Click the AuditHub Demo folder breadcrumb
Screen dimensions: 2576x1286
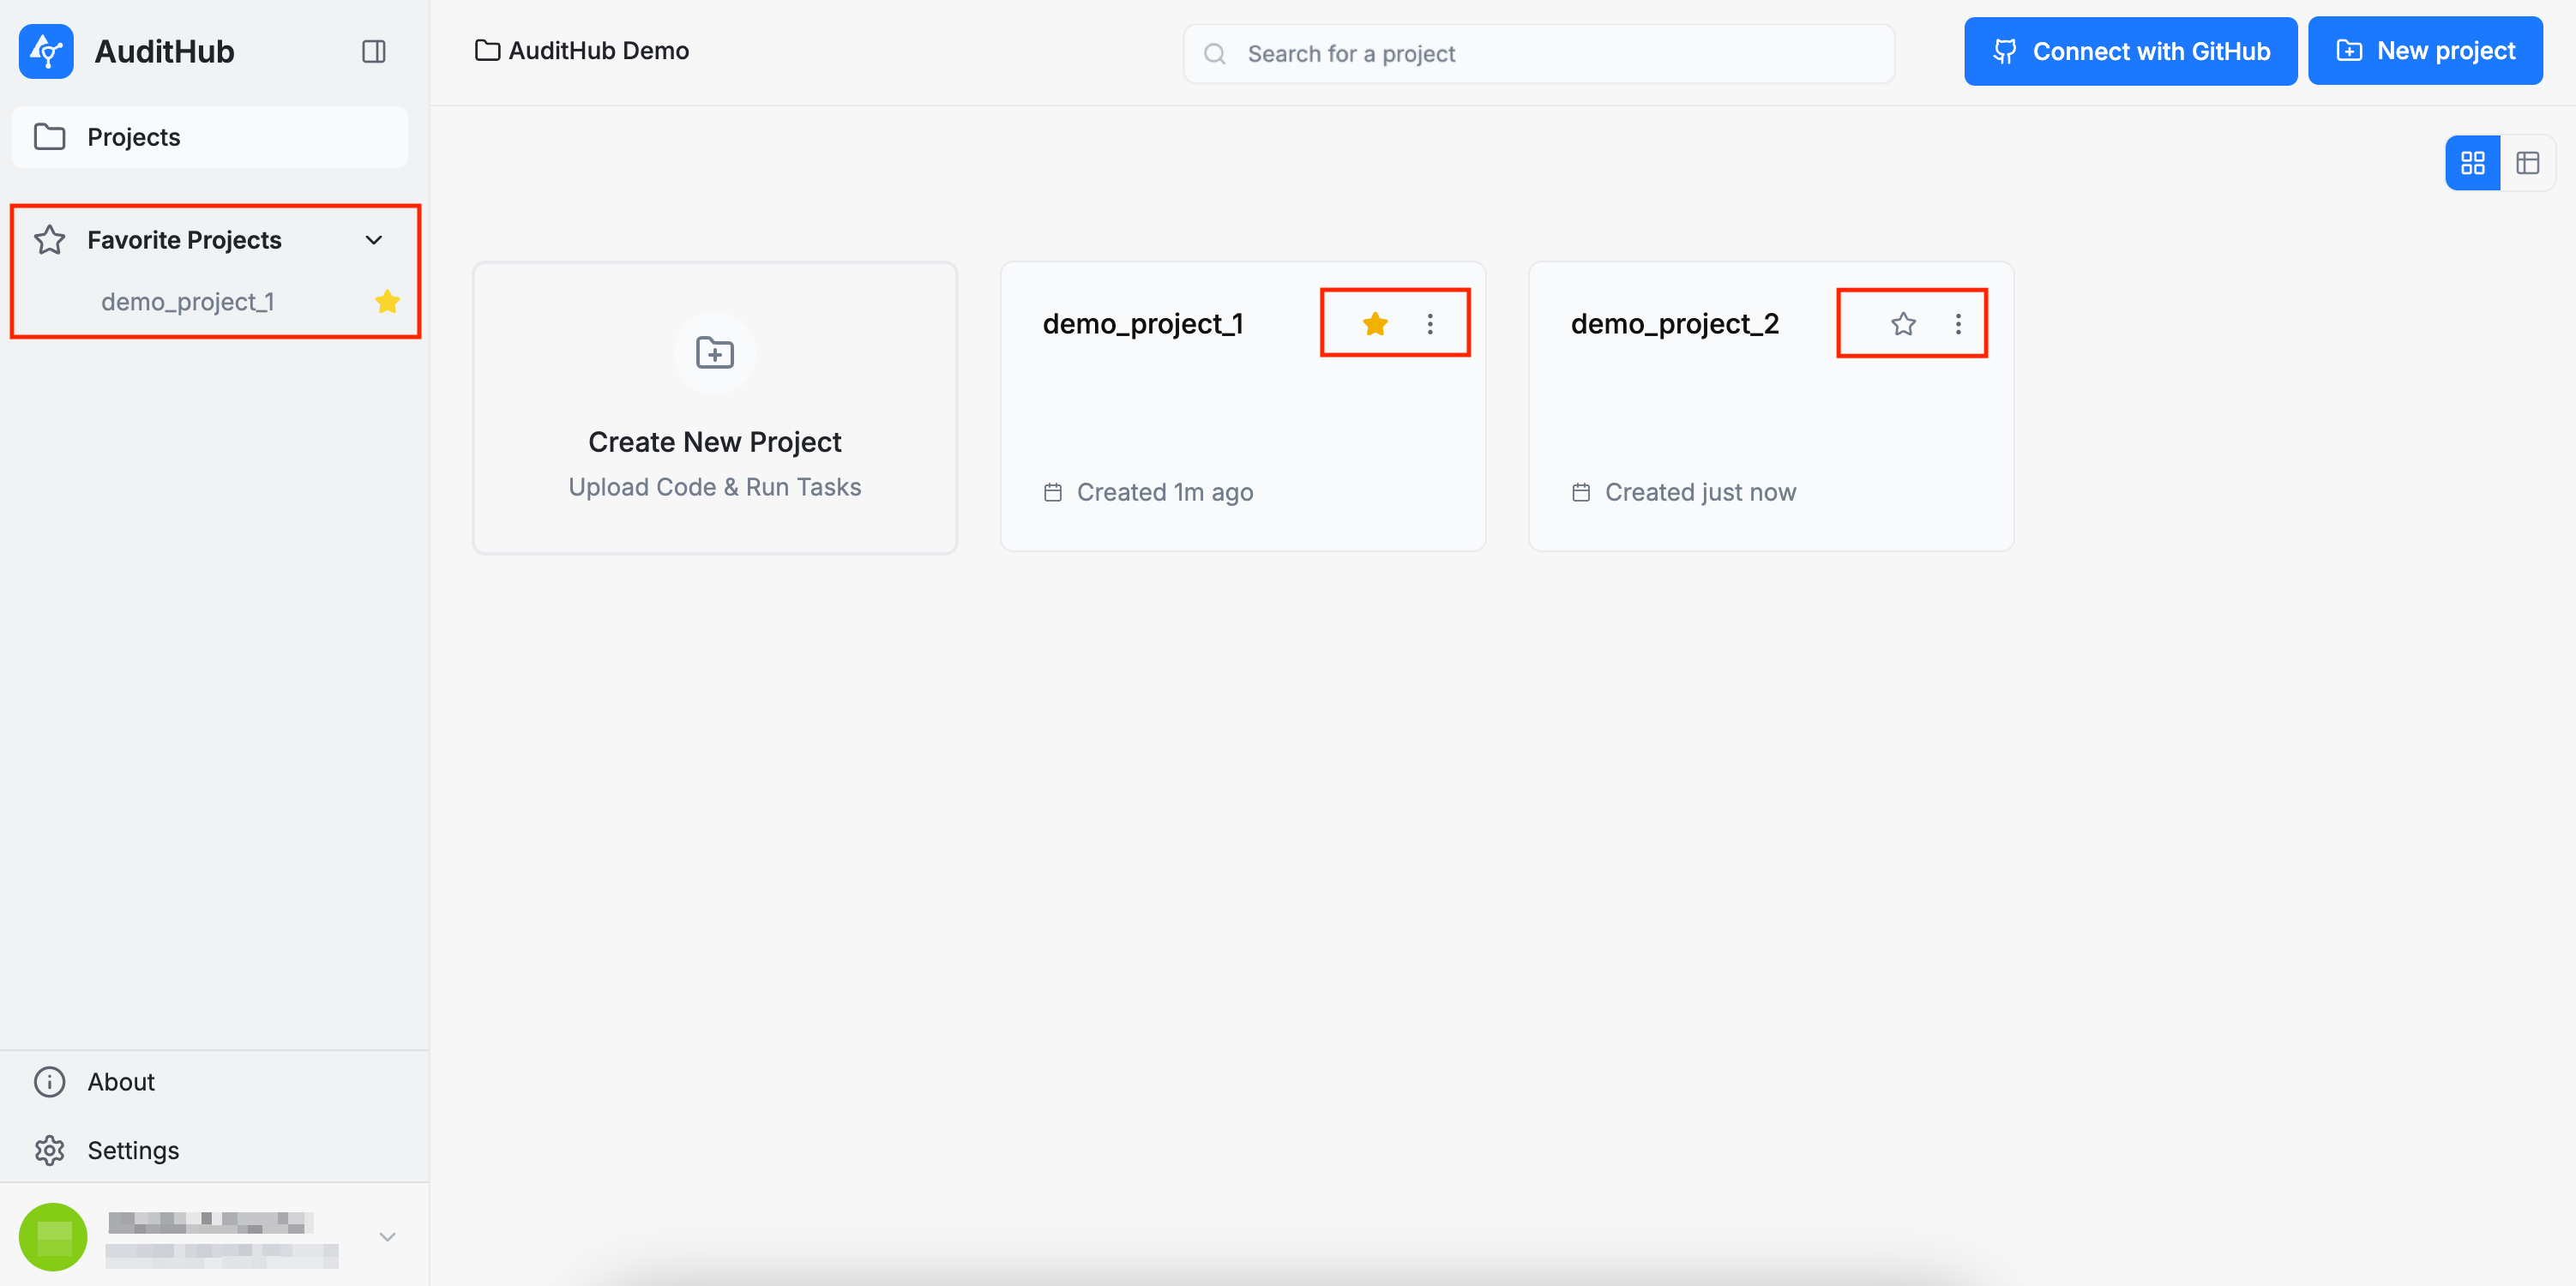582,51
